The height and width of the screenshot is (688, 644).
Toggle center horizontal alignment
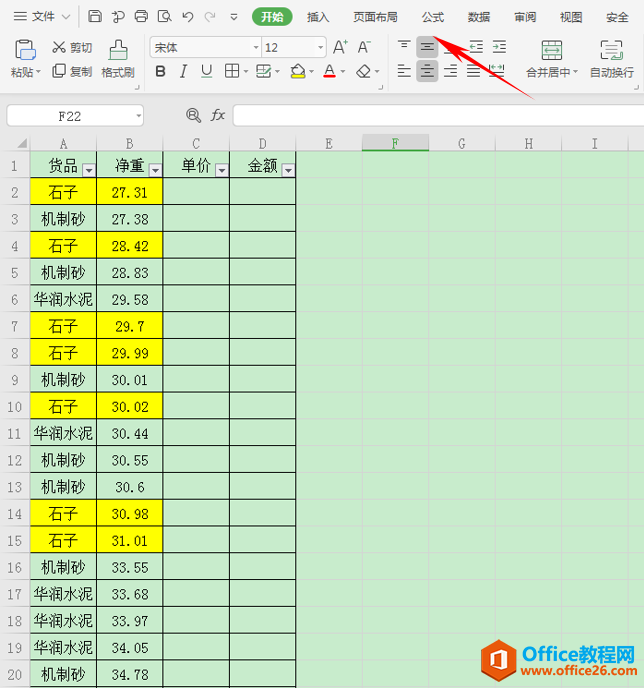click(x=427, y=71)
